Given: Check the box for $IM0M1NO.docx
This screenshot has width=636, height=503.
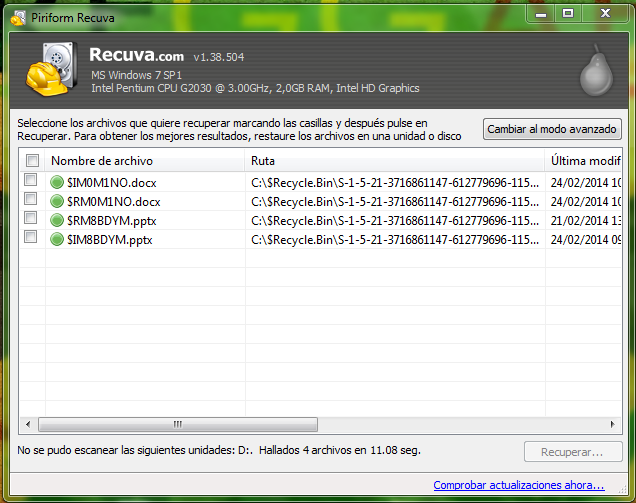Looking at the screenshot, I should (30, 180).
